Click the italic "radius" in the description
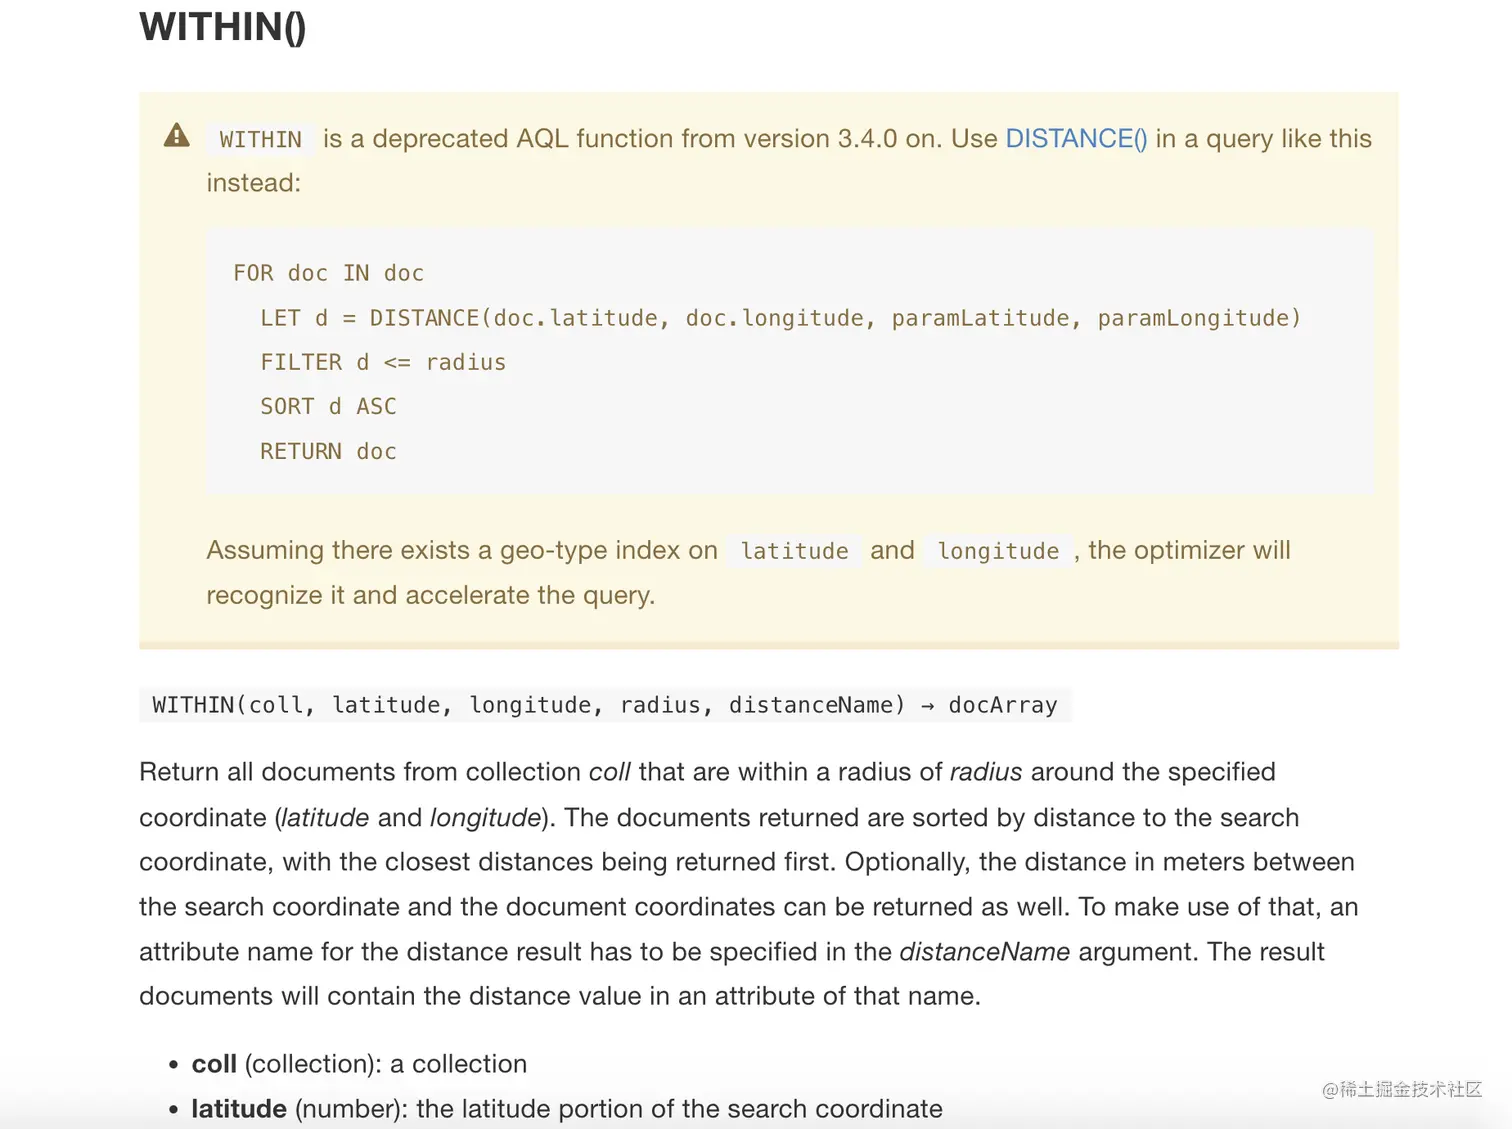The height and width of the screenshot is (1129, 1512). pos(985,772)
